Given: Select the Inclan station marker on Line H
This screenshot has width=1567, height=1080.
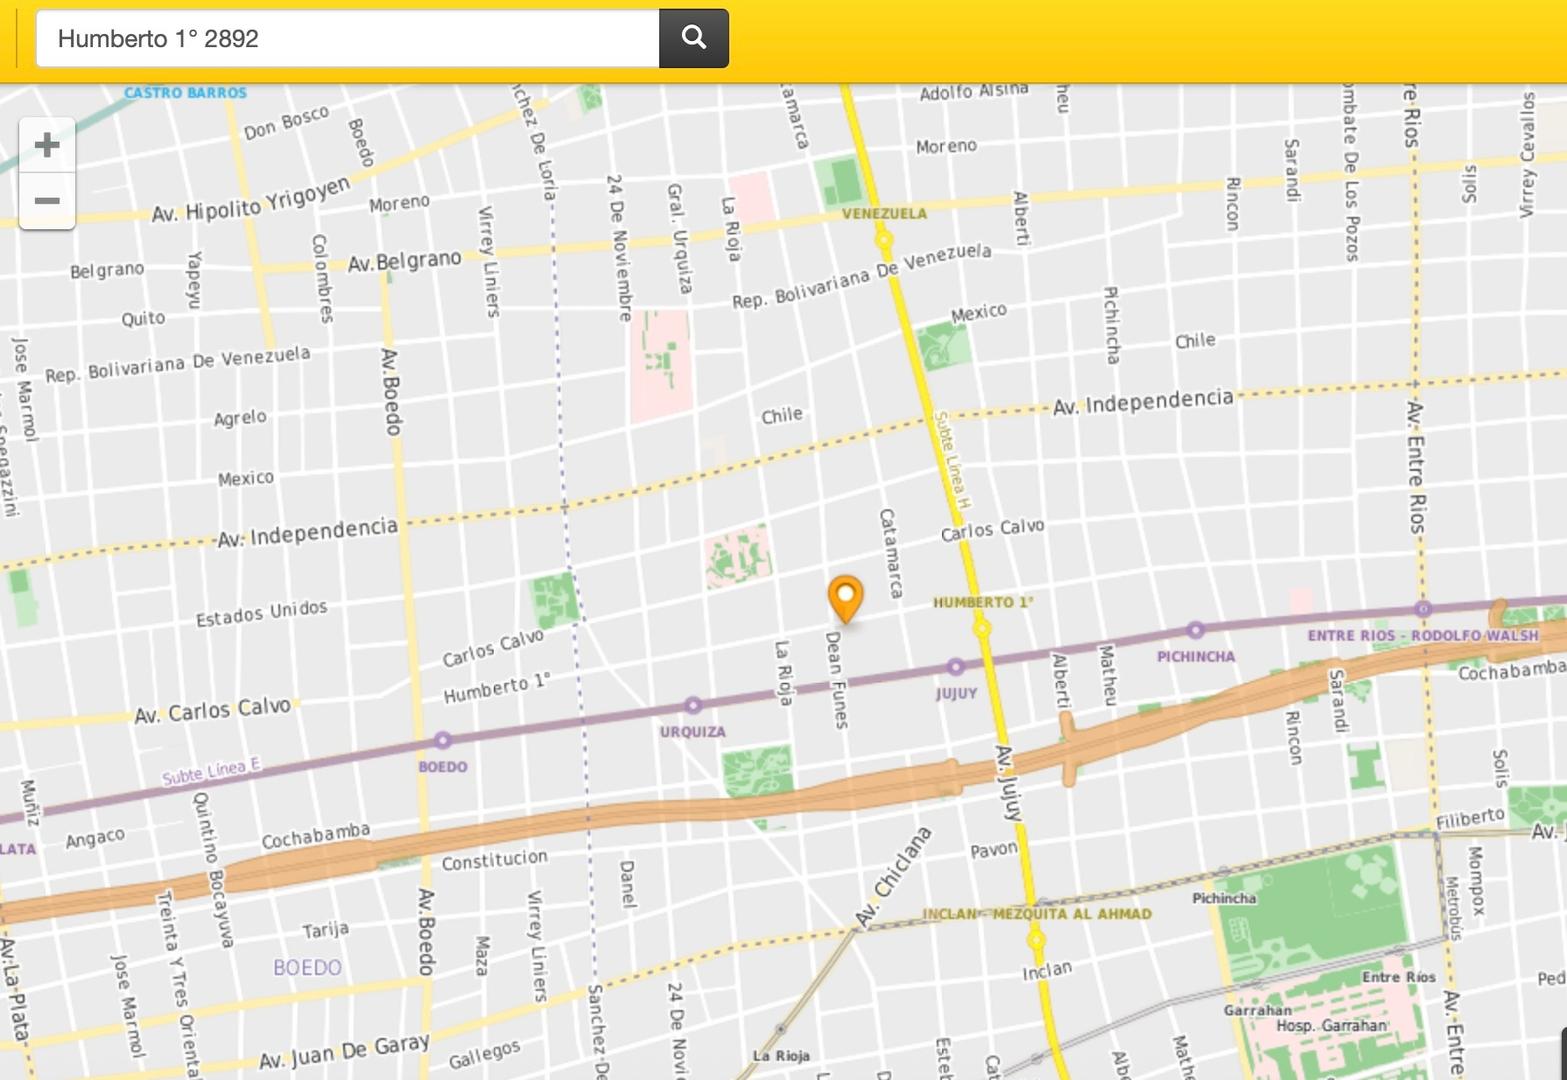Looking at the screenshot, I should pyautogui.click(x=1036, y=940).
